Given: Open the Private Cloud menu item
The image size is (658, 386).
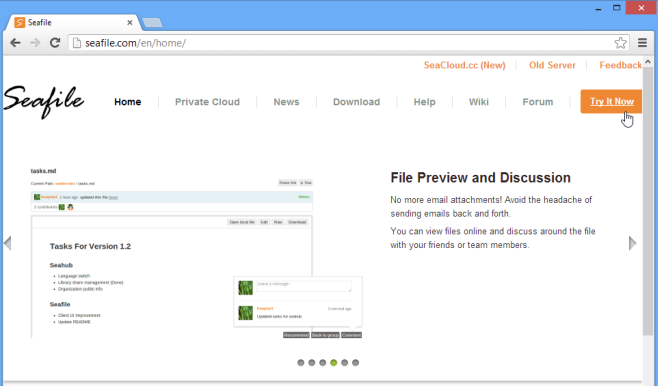Looking at the screenshot, I should point(207,102).
